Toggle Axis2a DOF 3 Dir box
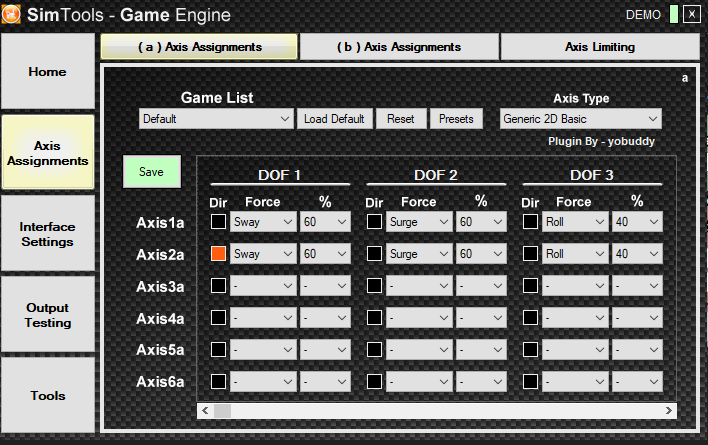This screenshot has width=708, height=445. click(x=530, y=254)
